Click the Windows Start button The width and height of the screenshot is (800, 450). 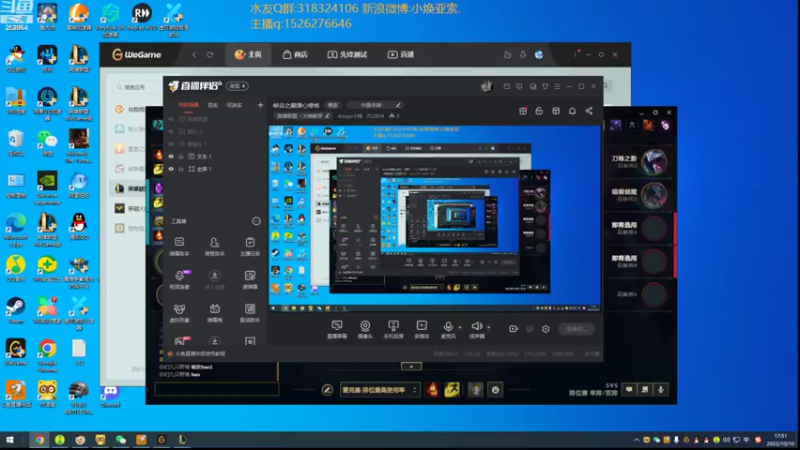[x=9, y=439]
